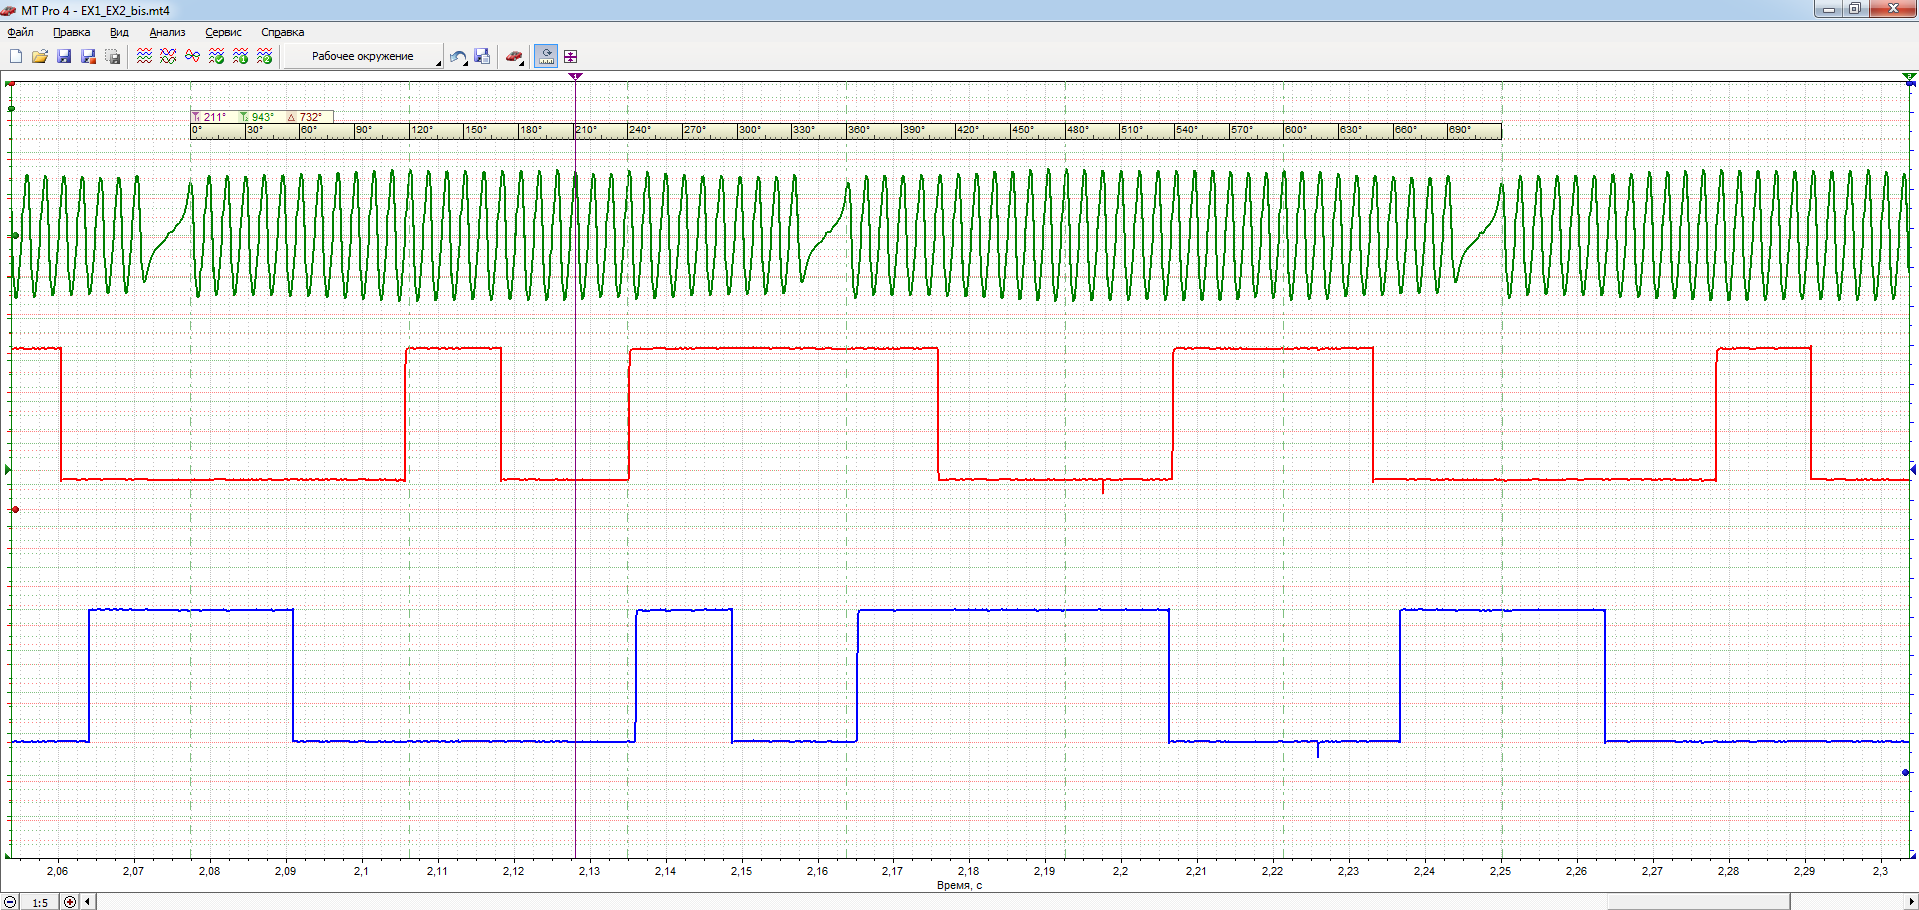Open the Сервис menu
The image size is (1919, 910).
tap(223, 32)
